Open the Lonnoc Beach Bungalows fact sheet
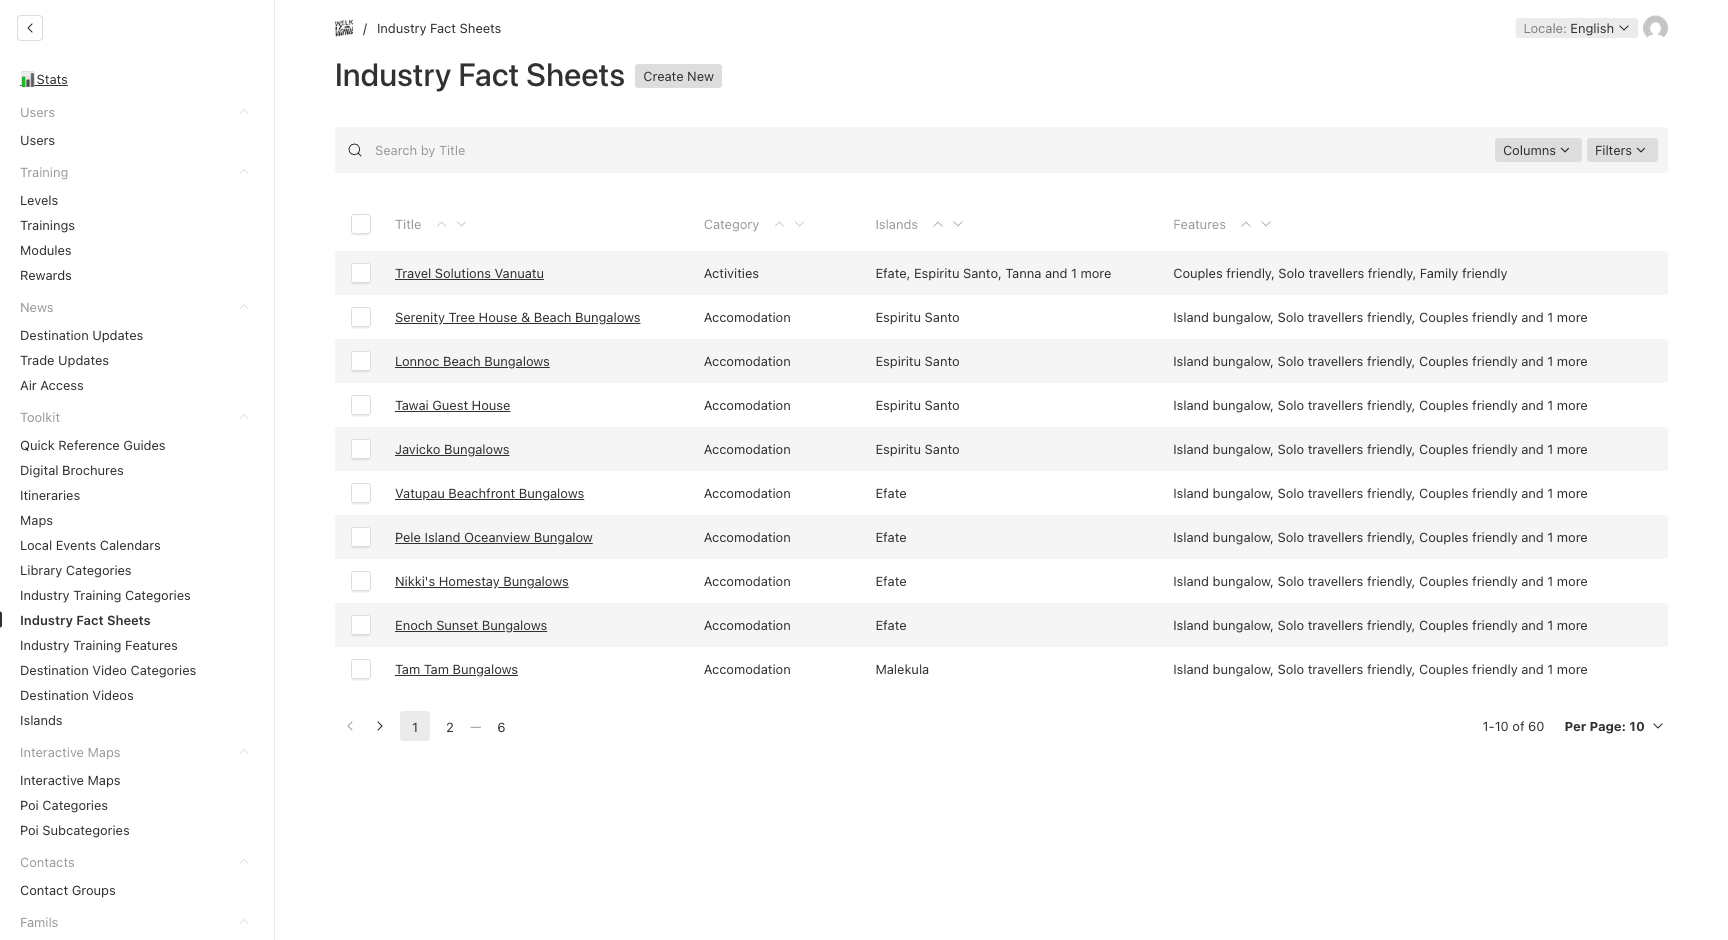The image size is (1728, 940). (472, 361)
